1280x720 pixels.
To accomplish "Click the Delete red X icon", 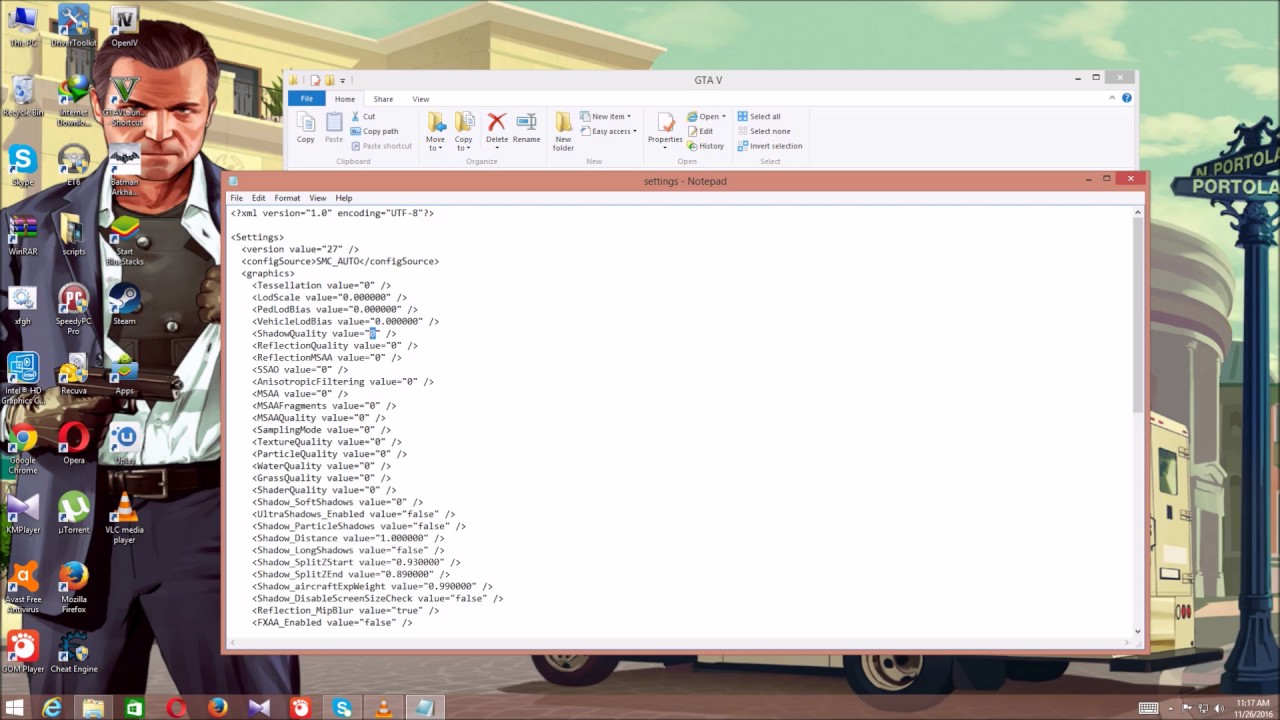I will pos(497,122).
